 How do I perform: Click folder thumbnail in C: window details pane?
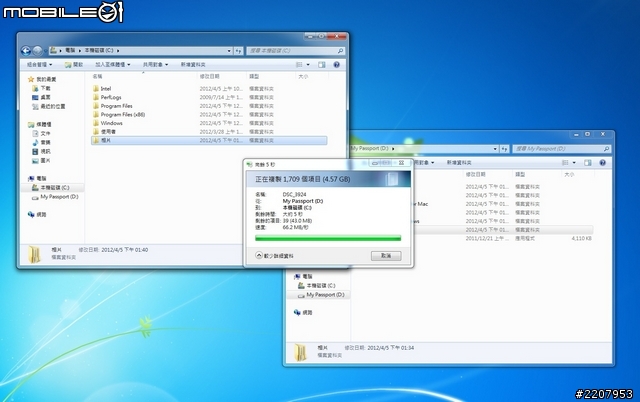coord(35,254)
